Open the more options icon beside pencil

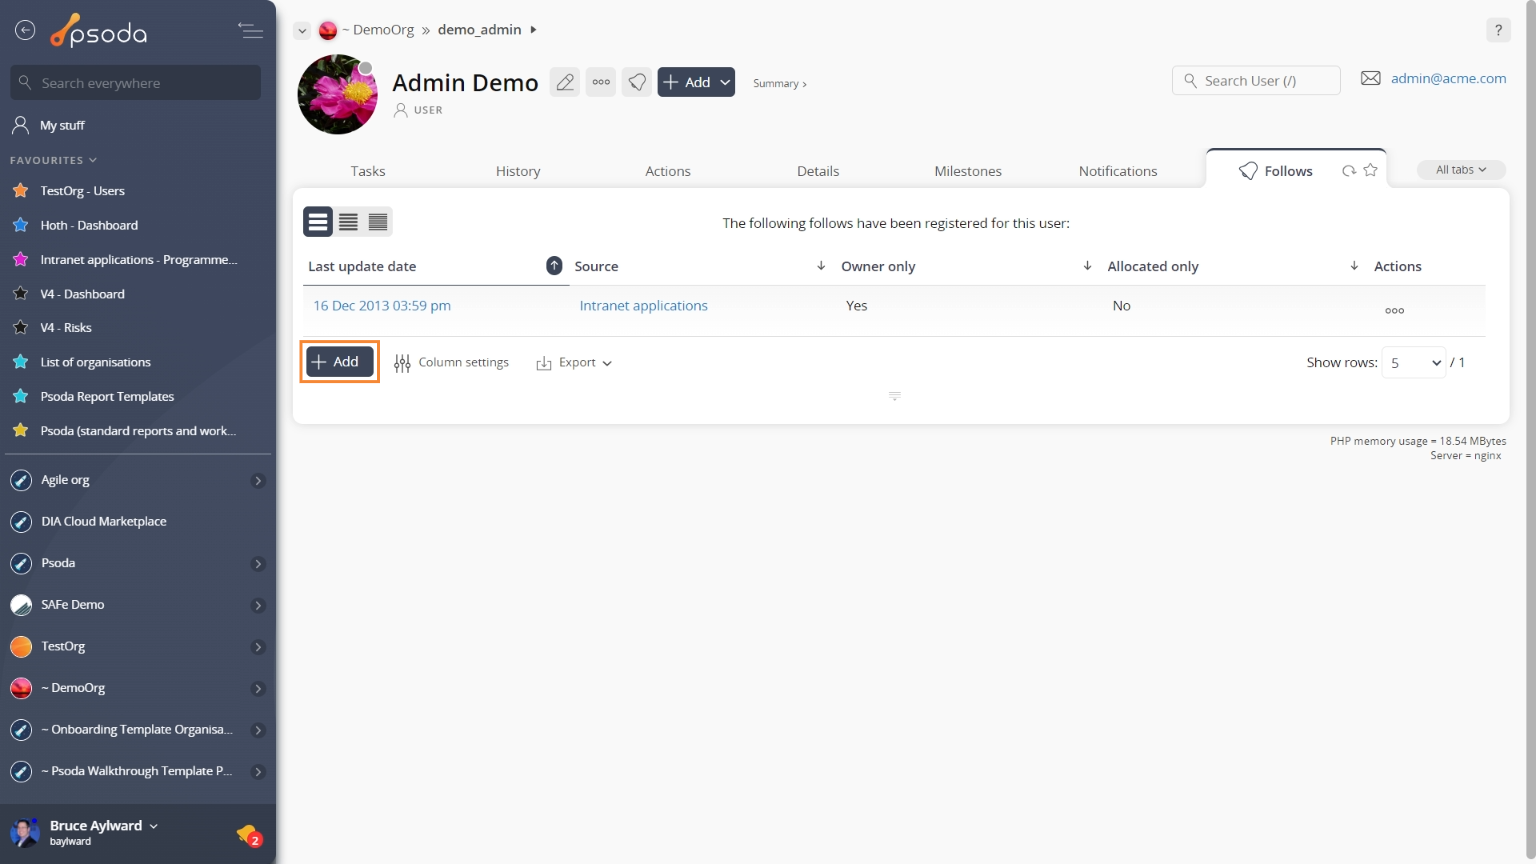601,82
